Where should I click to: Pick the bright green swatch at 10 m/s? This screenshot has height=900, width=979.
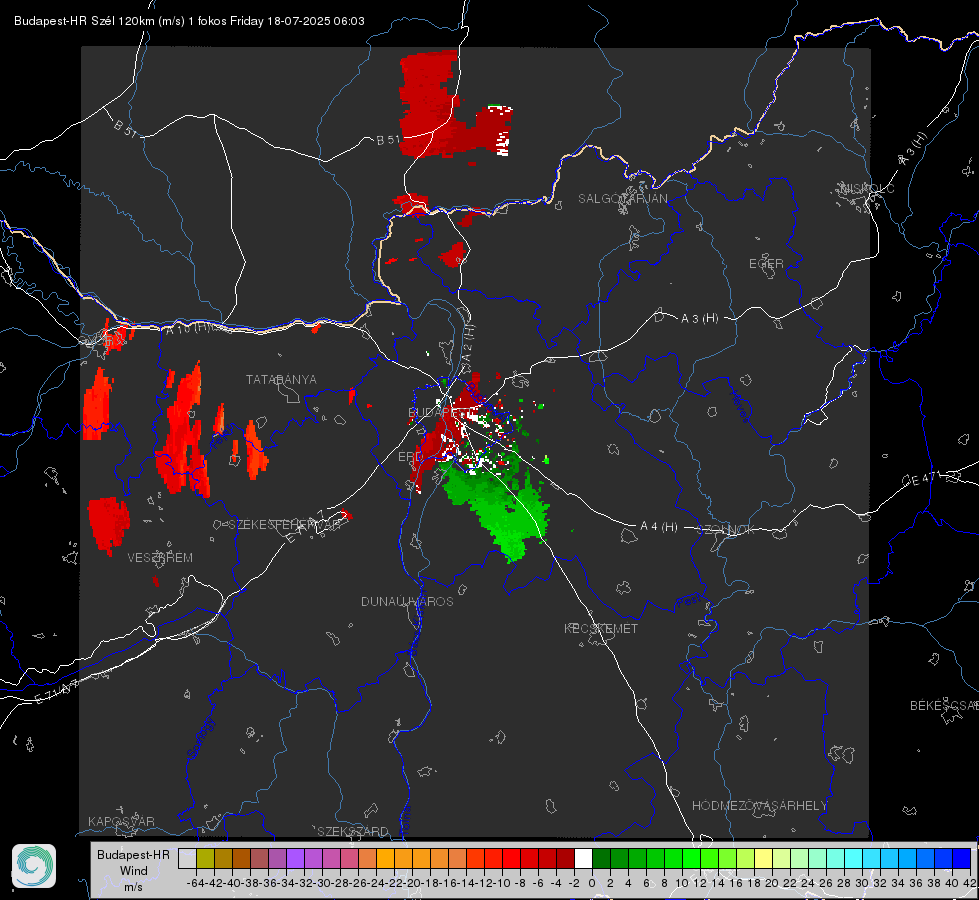pos(691,858)
